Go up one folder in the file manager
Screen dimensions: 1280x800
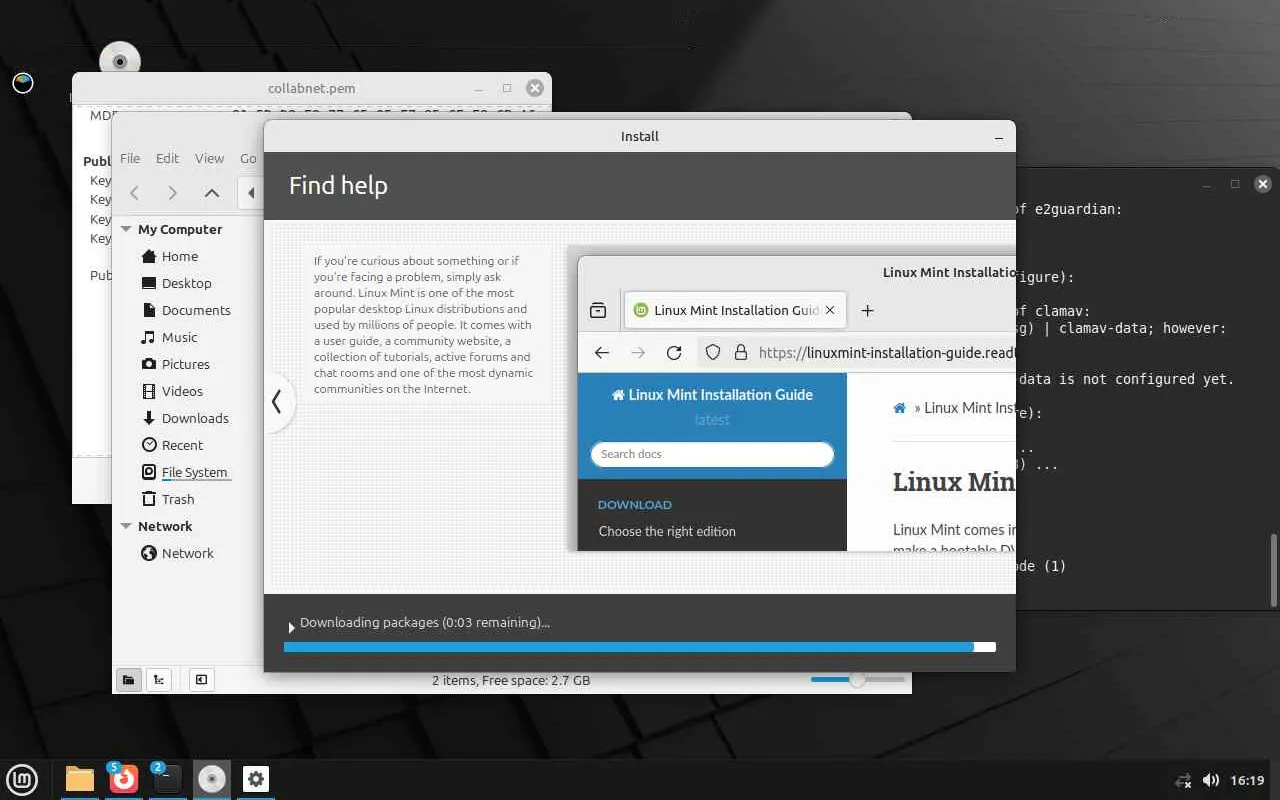pyautogui.click(x=212, y=193)
